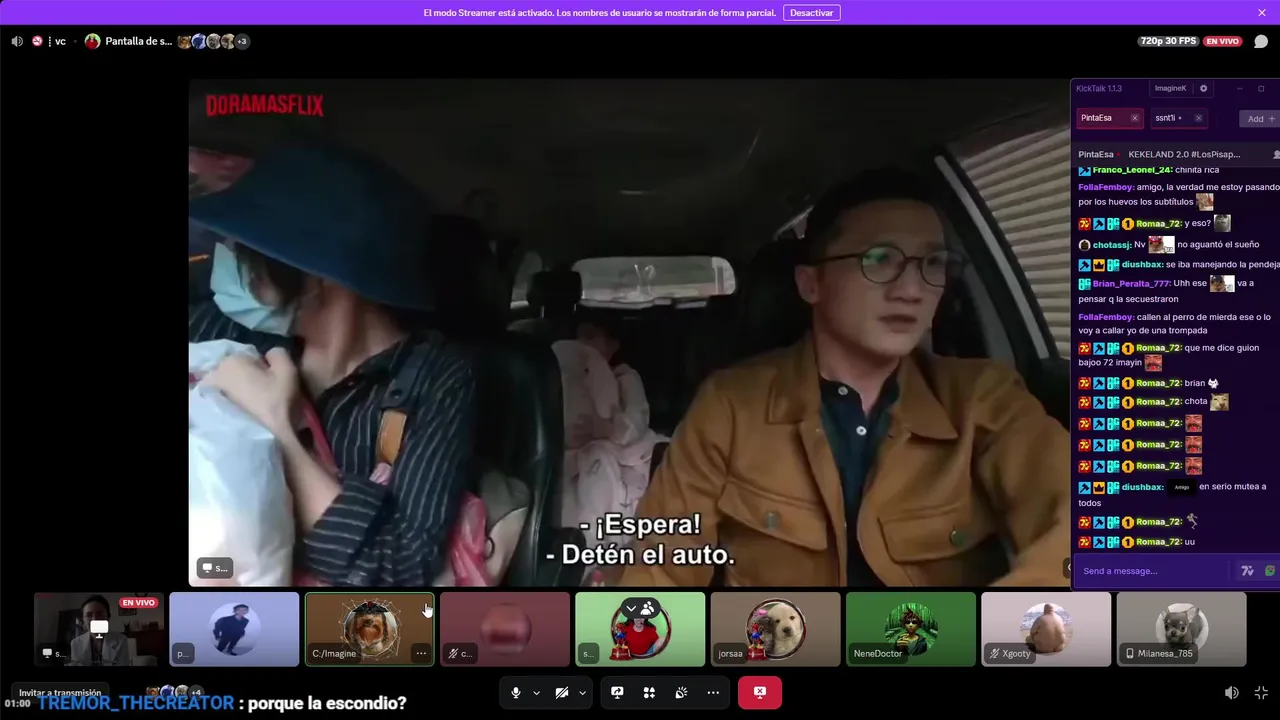The width and height of the screenshot is (1280, 720).
Task: Click the EN VIVO live badge at top
Action: 1222,41
